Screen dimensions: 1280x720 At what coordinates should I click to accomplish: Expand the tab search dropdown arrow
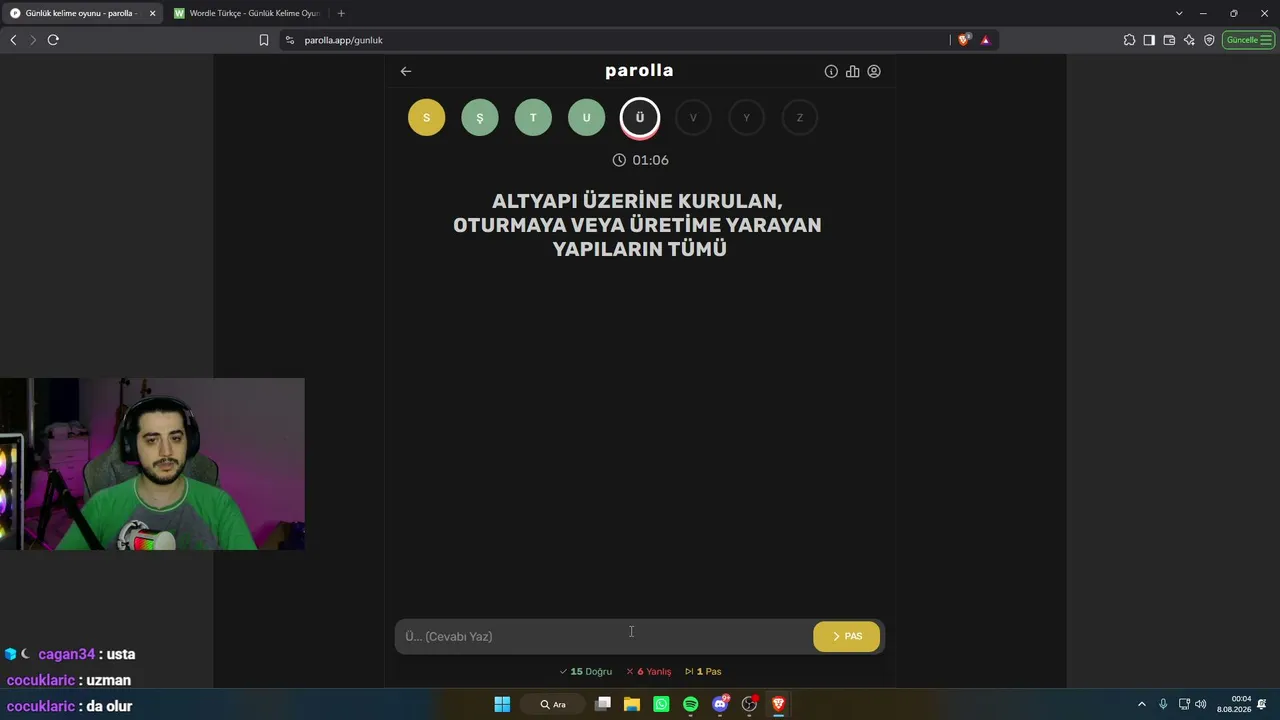[1179, 13]
